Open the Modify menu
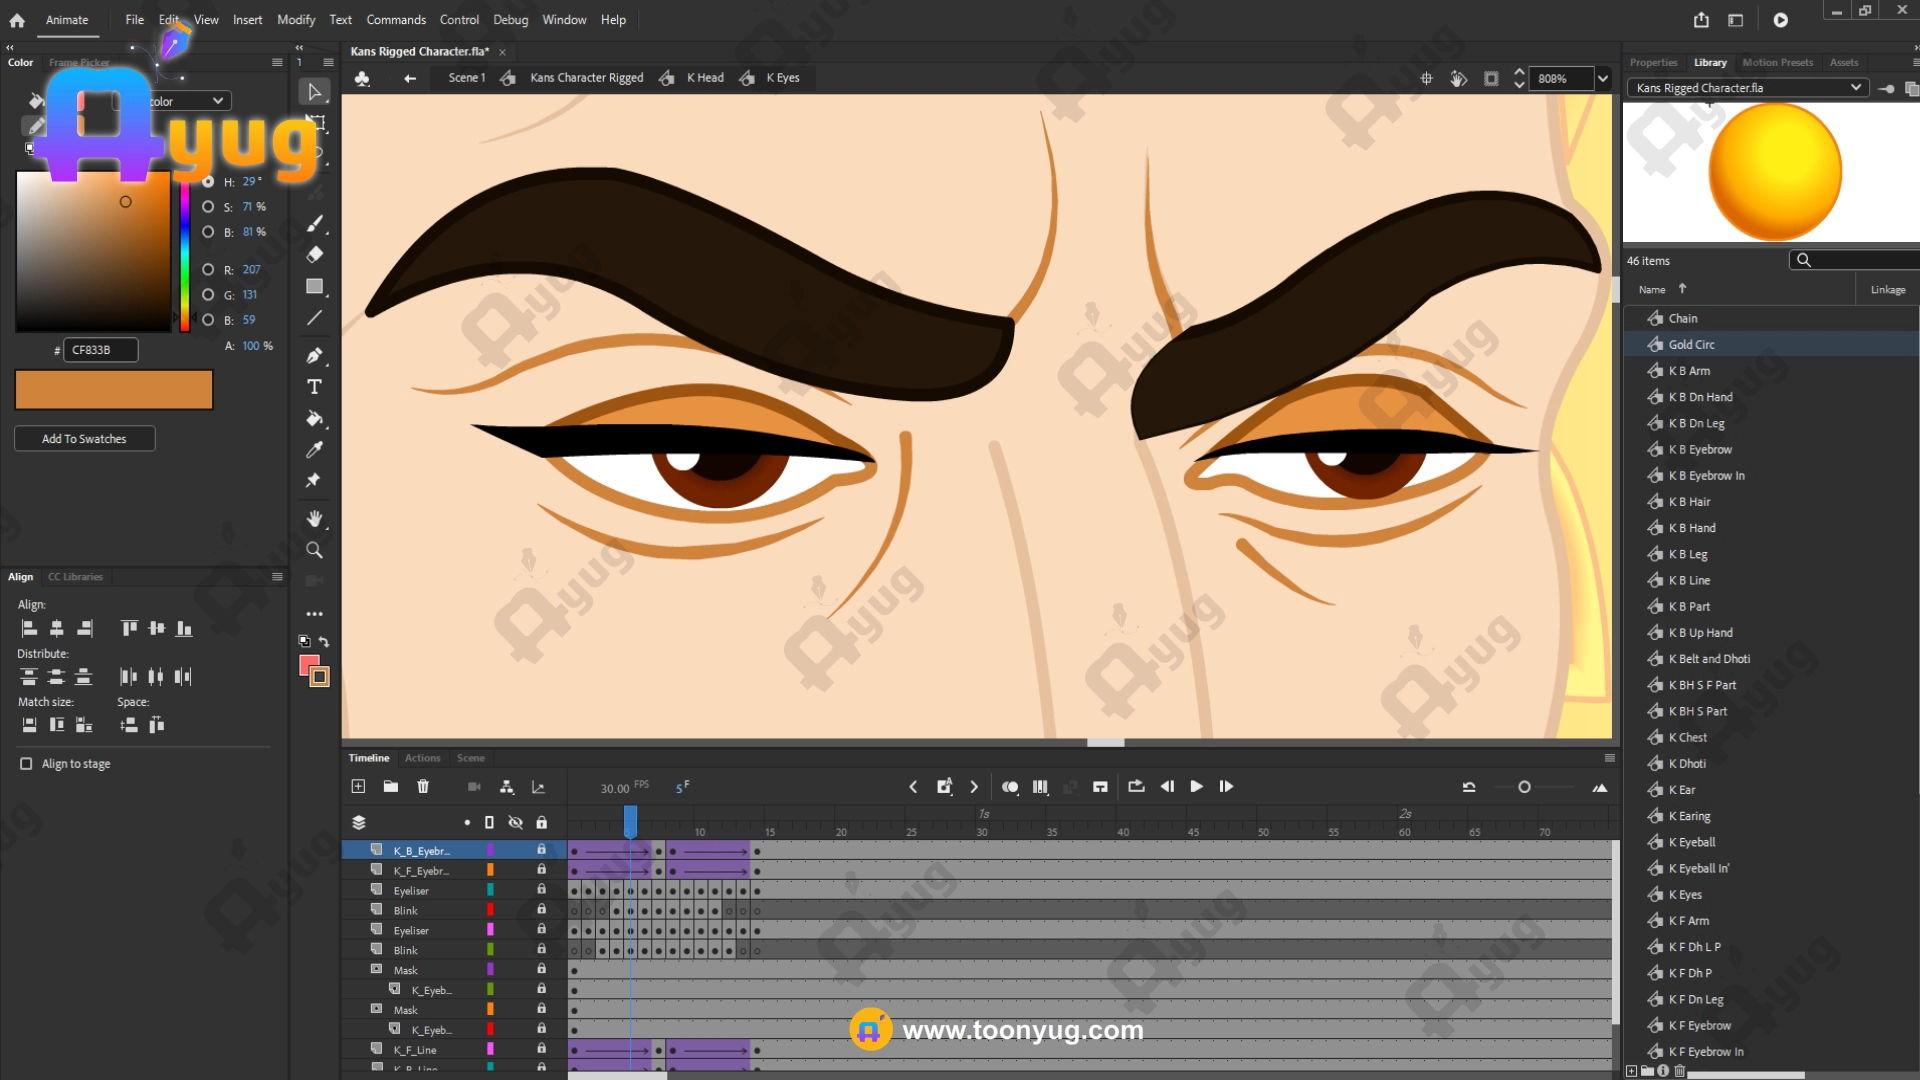 coord(296,20)
